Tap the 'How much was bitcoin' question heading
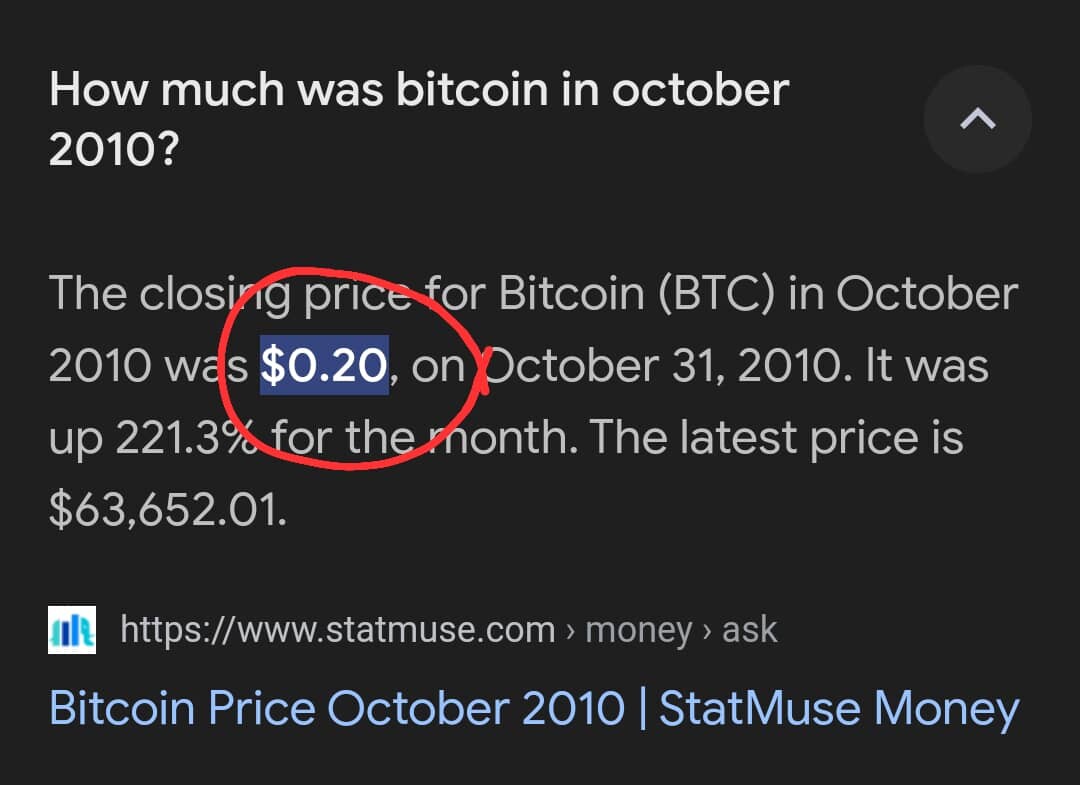The image size is (1080, 785). pyautogui.click(x=419, y=119)
